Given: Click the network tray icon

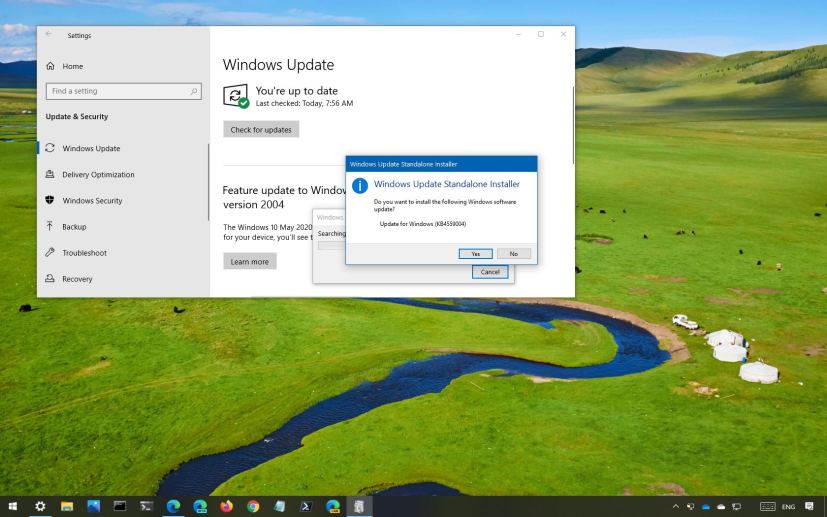Looking at the screenshot, I should (x=736, y=507).
